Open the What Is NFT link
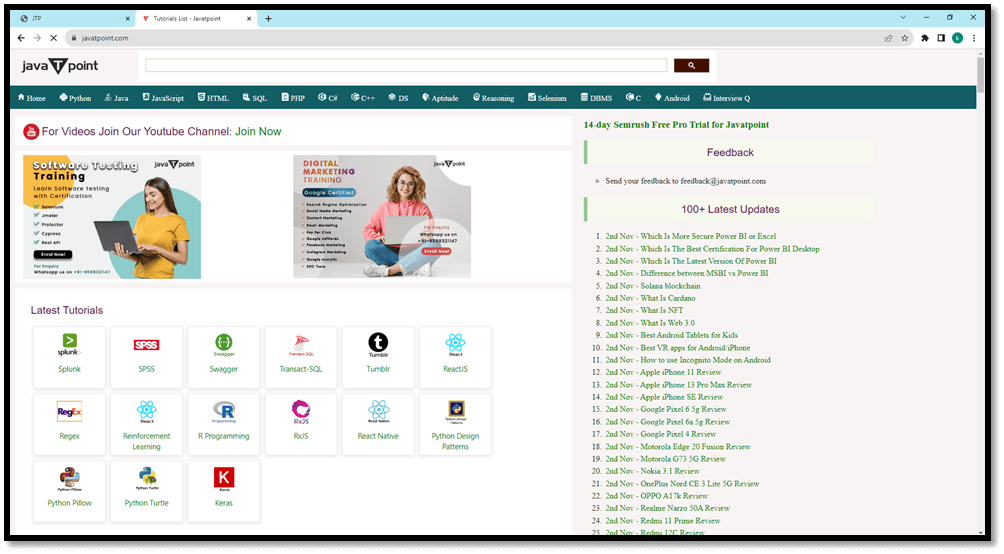 644,310
